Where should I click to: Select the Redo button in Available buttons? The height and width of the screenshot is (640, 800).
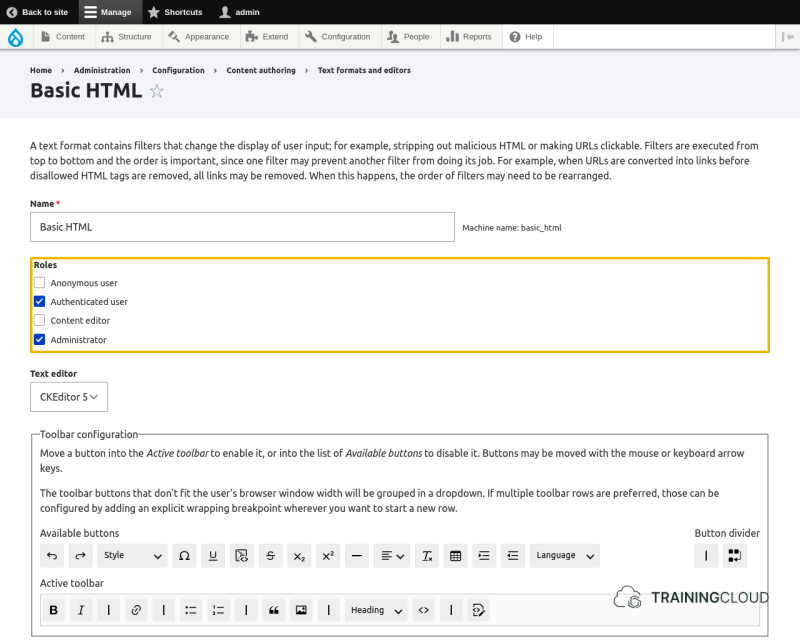81,555
